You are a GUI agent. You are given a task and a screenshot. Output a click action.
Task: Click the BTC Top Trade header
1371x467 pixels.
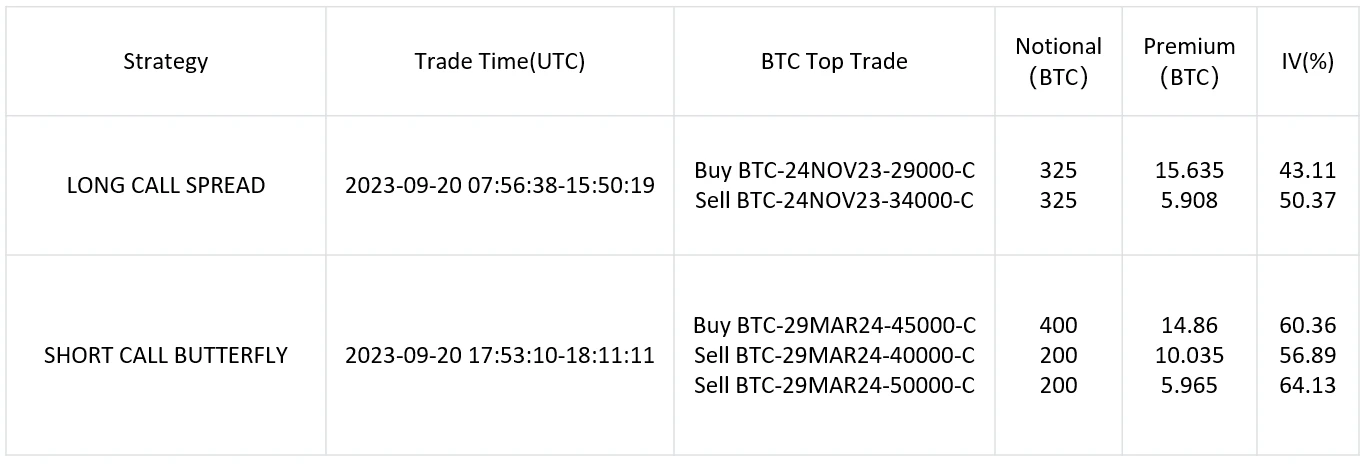(x=834, y=61)
